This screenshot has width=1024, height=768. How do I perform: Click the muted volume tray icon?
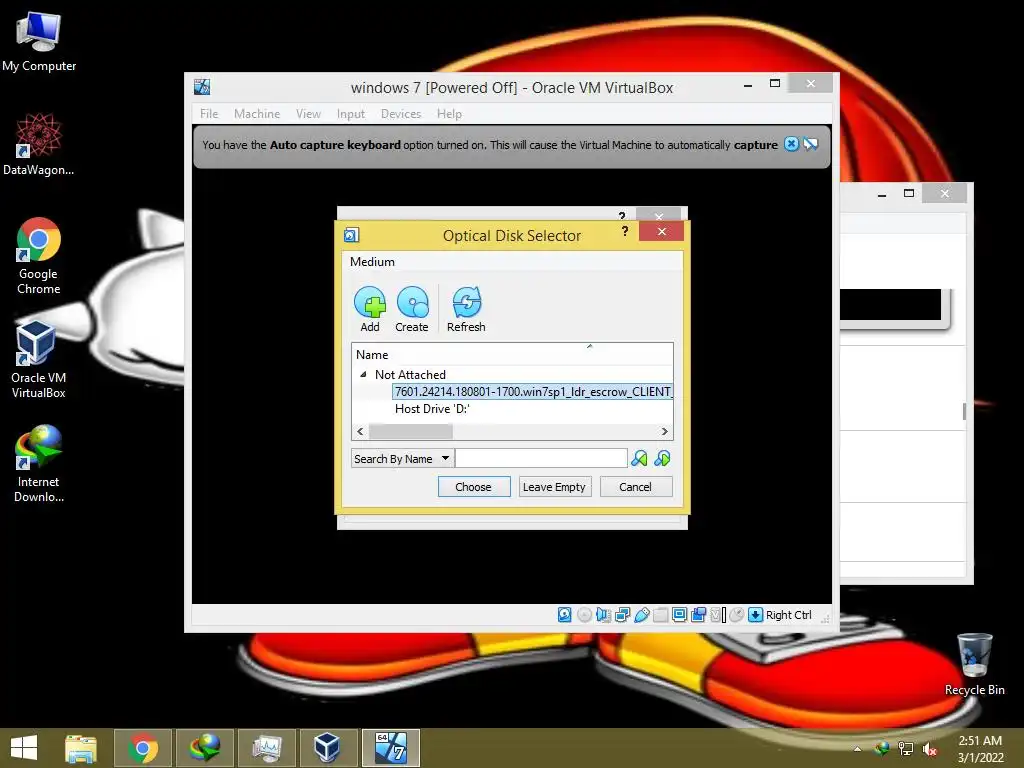click(x=929, y=749)
